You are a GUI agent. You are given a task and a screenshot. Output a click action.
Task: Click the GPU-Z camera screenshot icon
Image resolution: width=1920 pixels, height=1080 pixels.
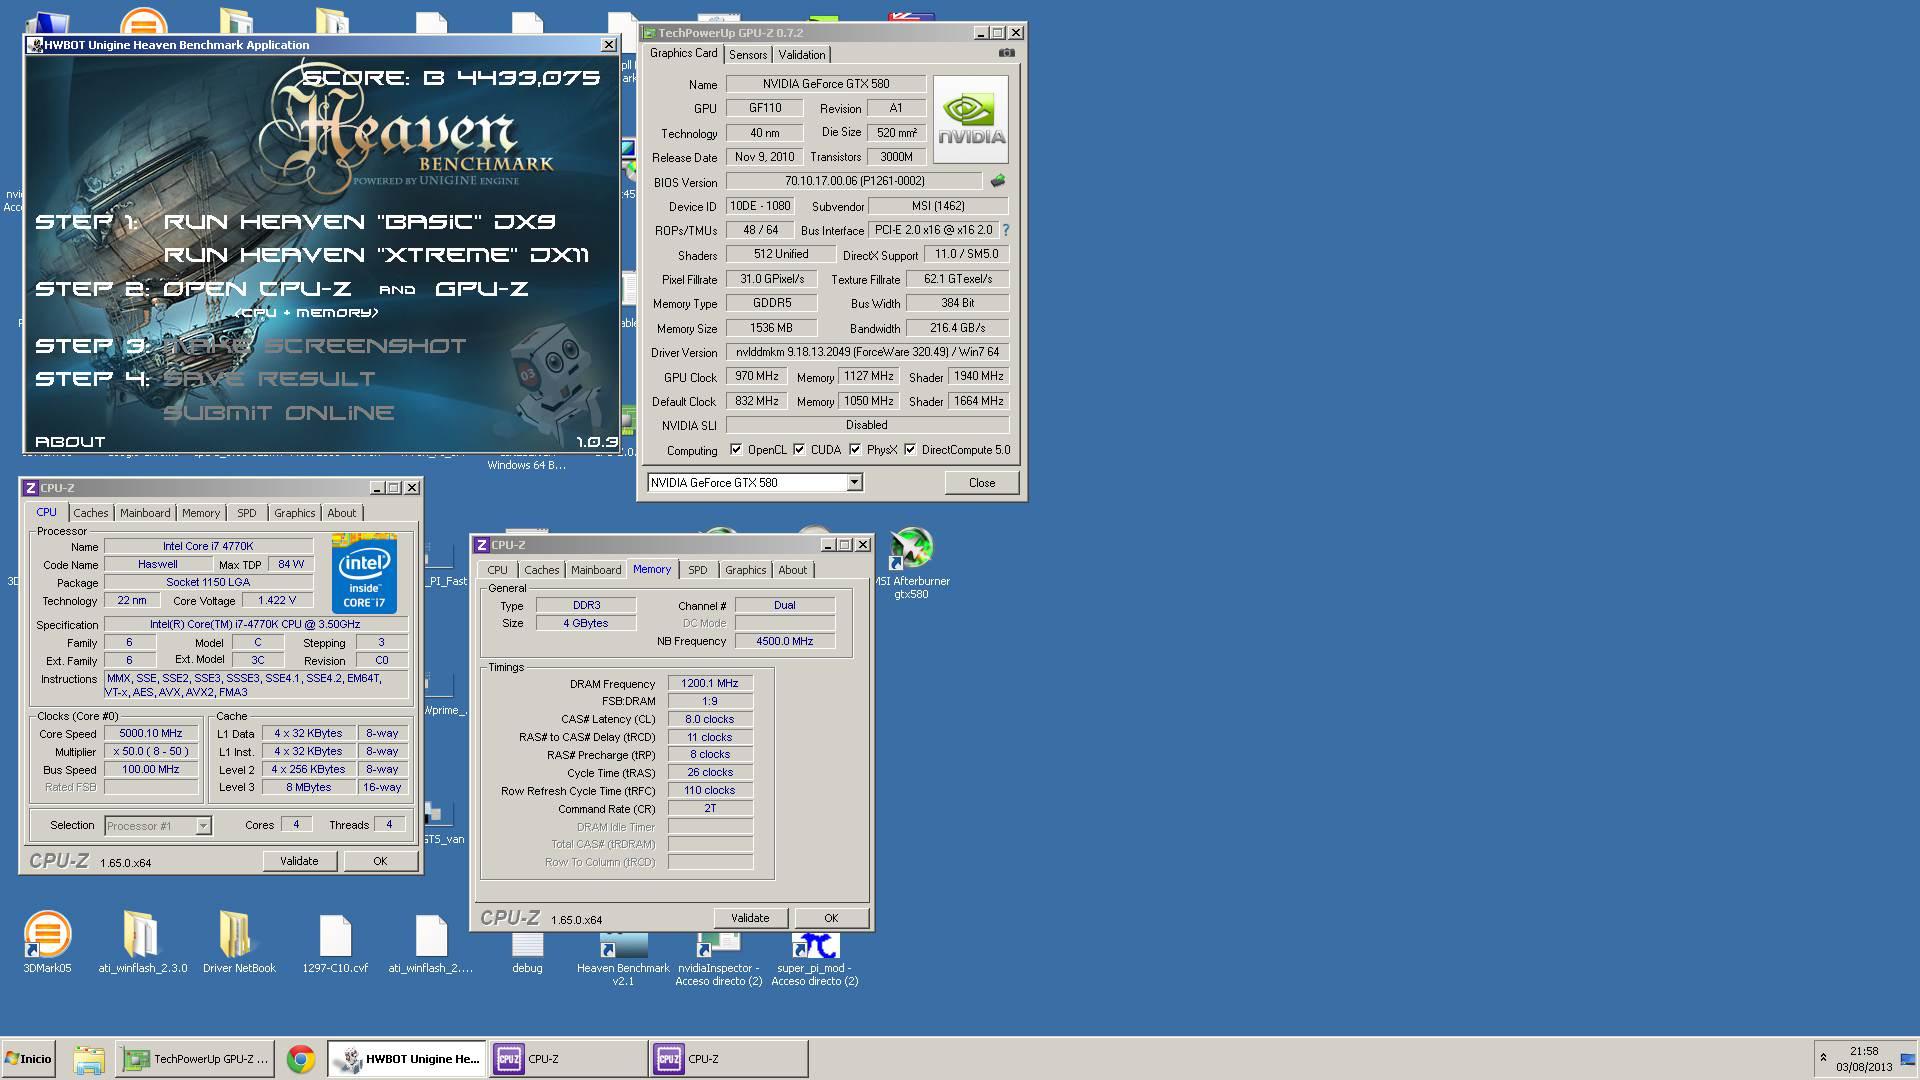1007,53
